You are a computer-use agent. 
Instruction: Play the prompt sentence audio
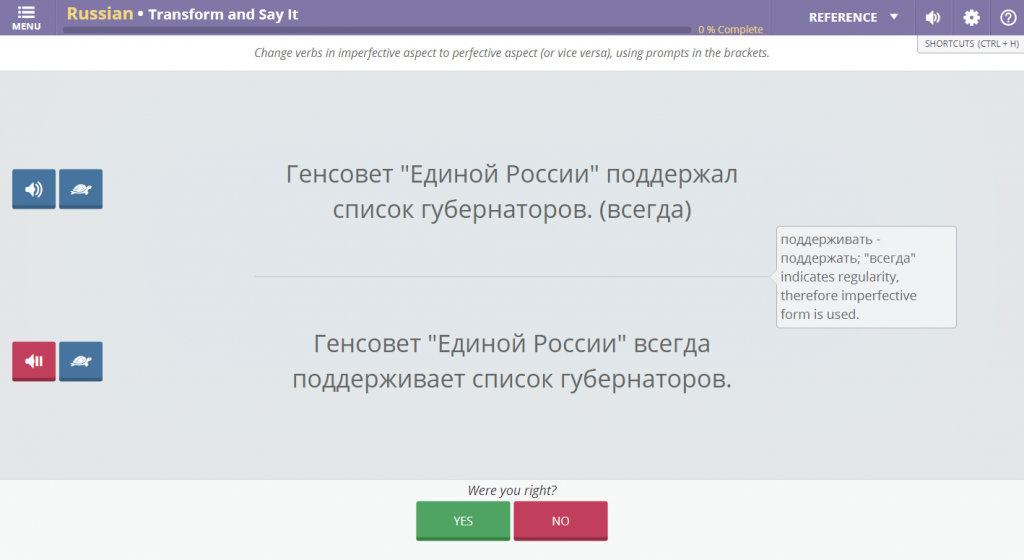click(x=34, y=189)
